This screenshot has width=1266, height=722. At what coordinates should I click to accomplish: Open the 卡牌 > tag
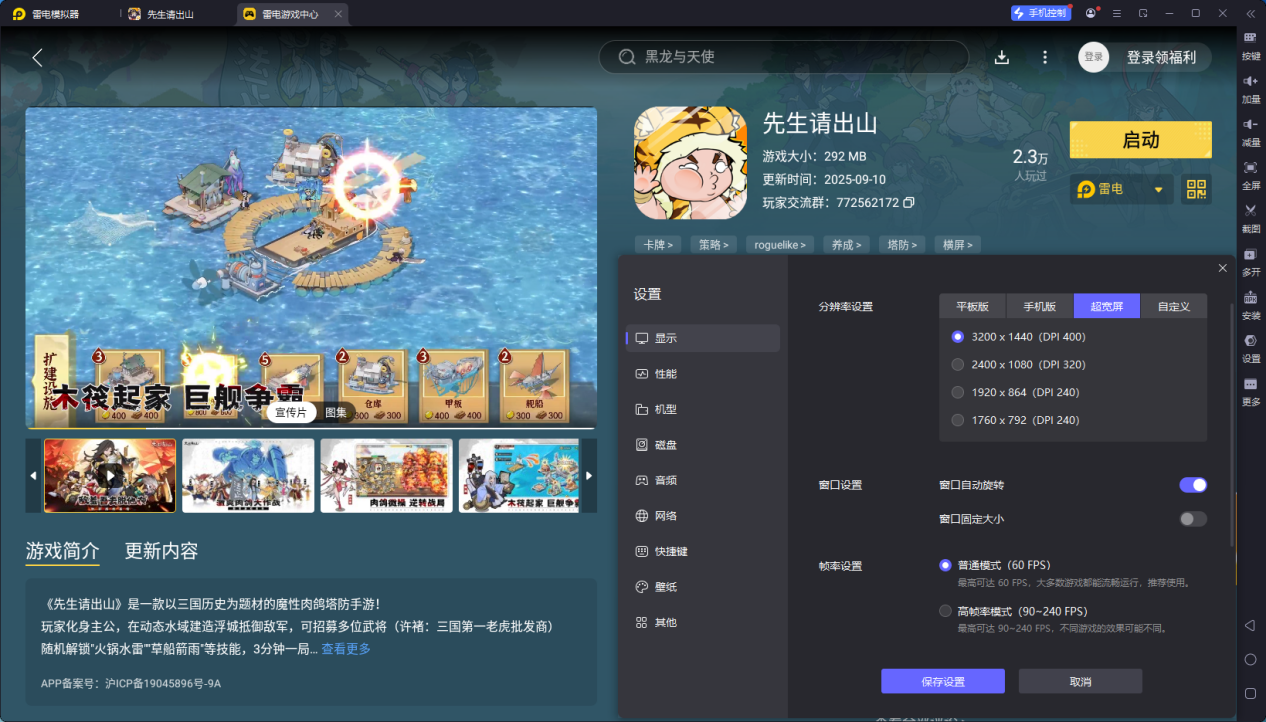[x=657, y=244]
